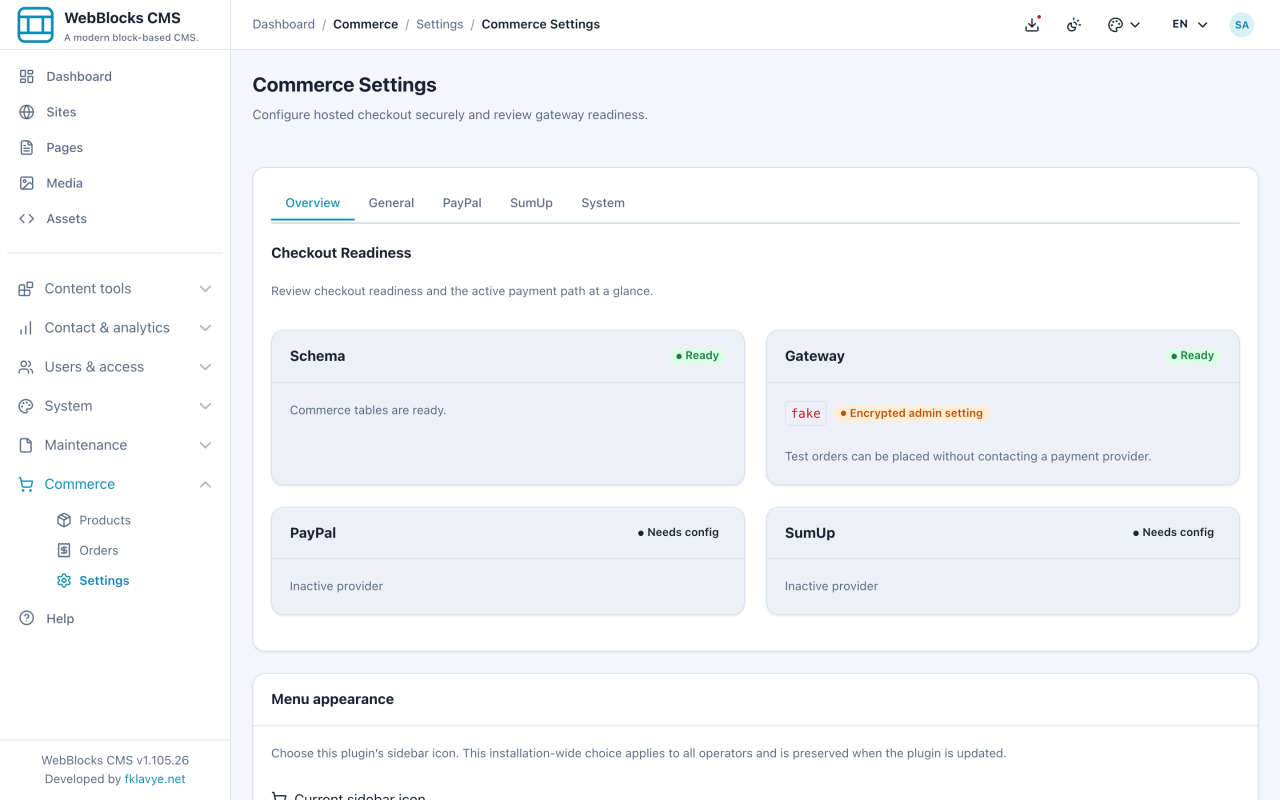Click the Settings gear icon under Commerce
The height and width of the screenshot is (800, 1280).
pos(64,580)
